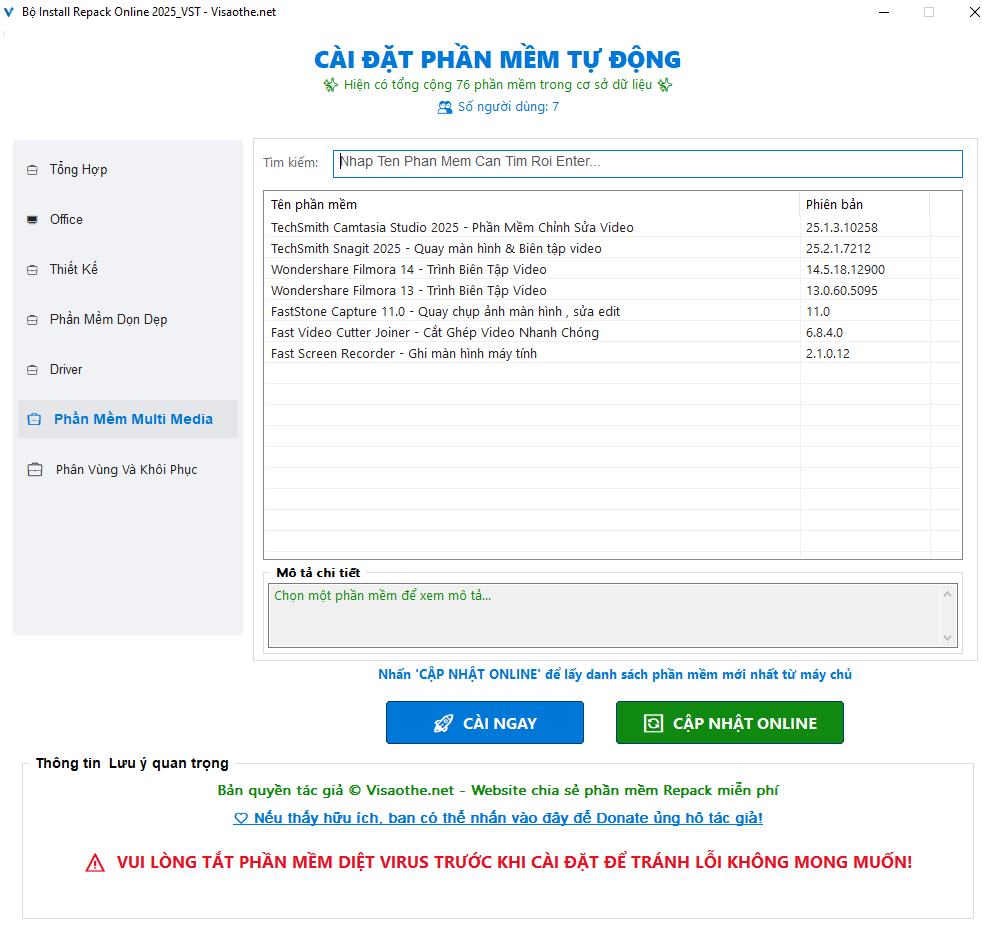Viewport: 993px width, 938px height.
Task: Focus the Tìm kiếm search field
Action: pos(648,164)
